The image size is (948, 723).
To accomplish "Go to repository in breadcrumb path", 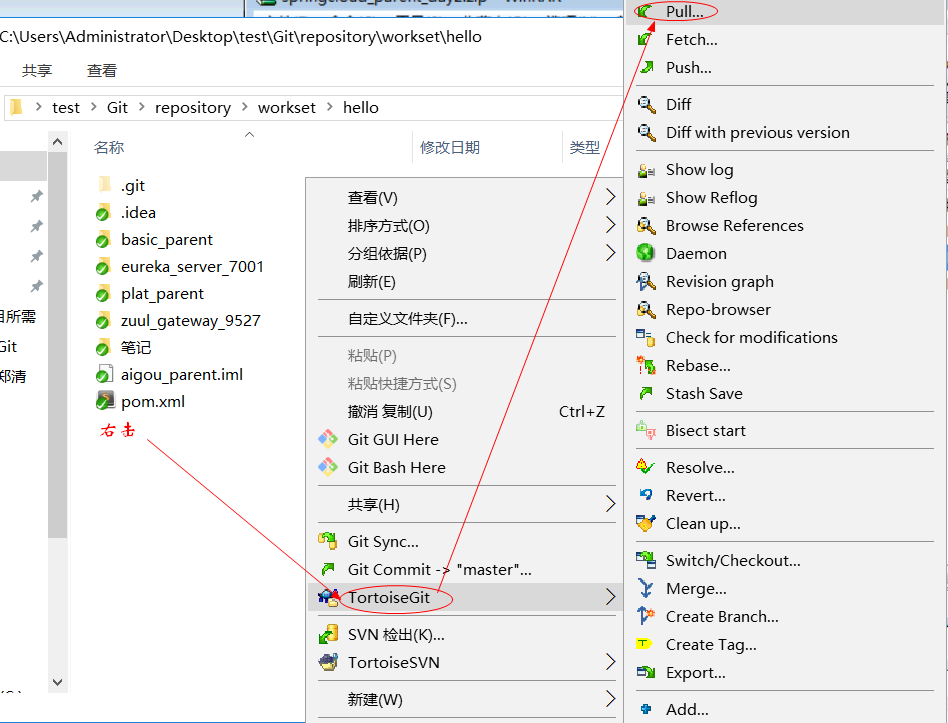I will [193, 108].
